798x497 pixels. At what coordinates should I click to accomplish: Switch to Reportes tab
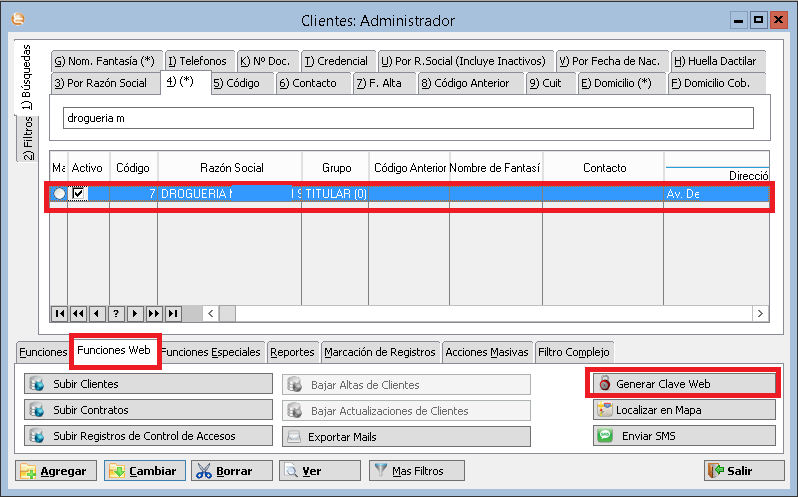coord(294,352)
